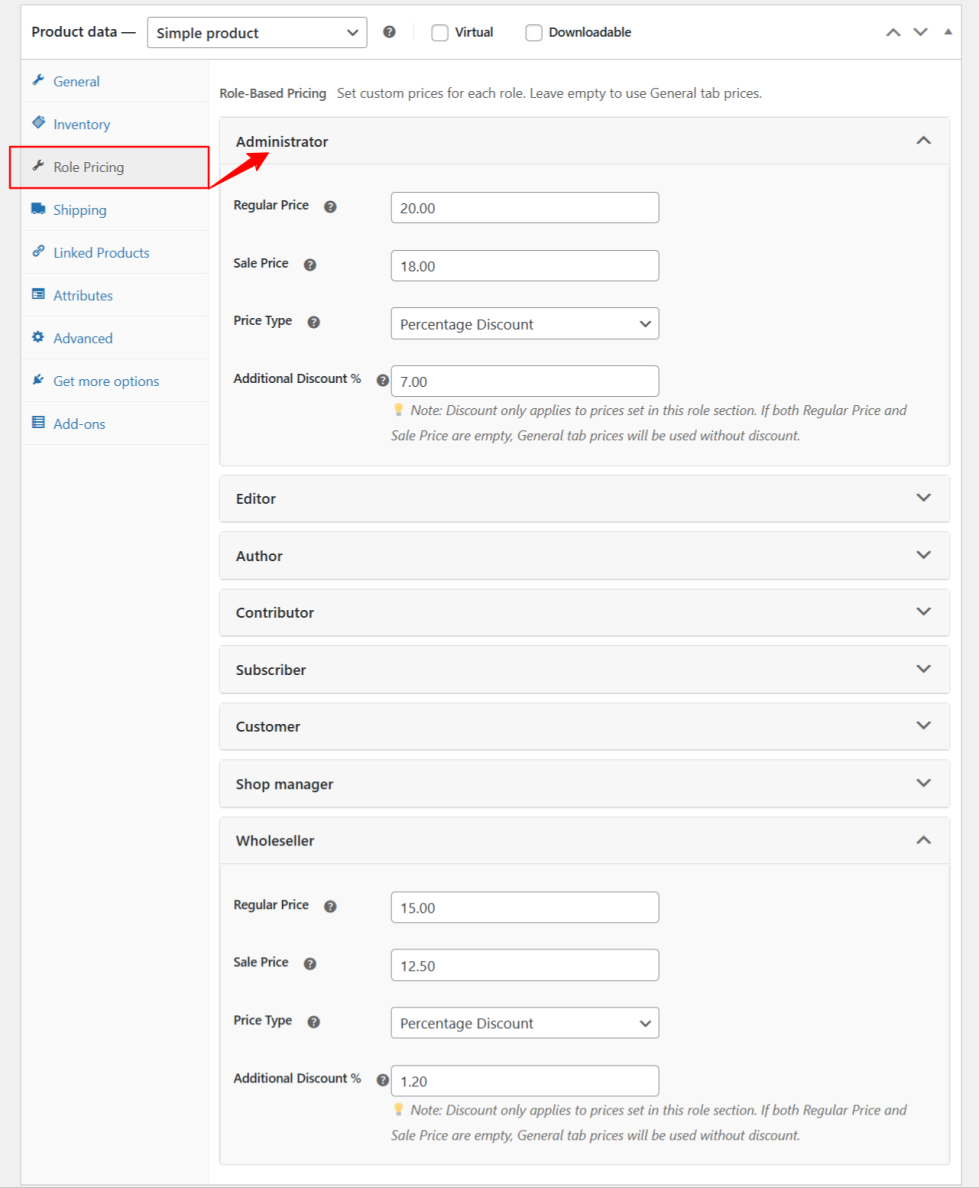Image resolution: width=979 pixels, height=1188 pixels.
Task: Click help icon beside Wholeseller Additional Discount
Action: (382, 1080)
